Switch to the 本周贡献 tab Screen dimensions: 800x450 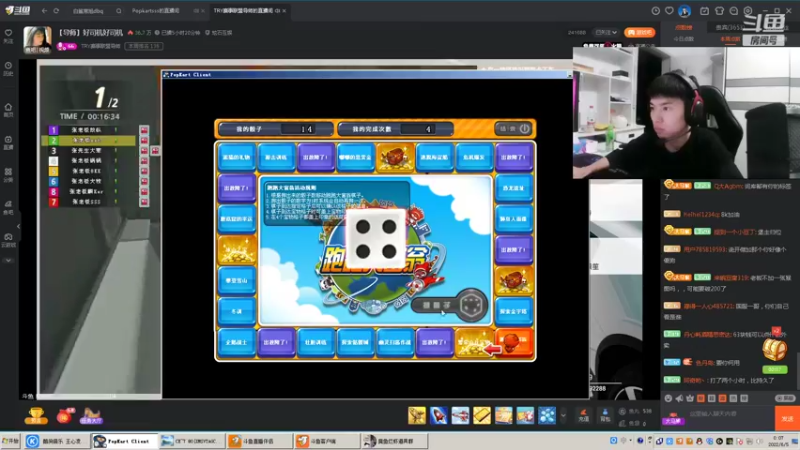point(730,39)
